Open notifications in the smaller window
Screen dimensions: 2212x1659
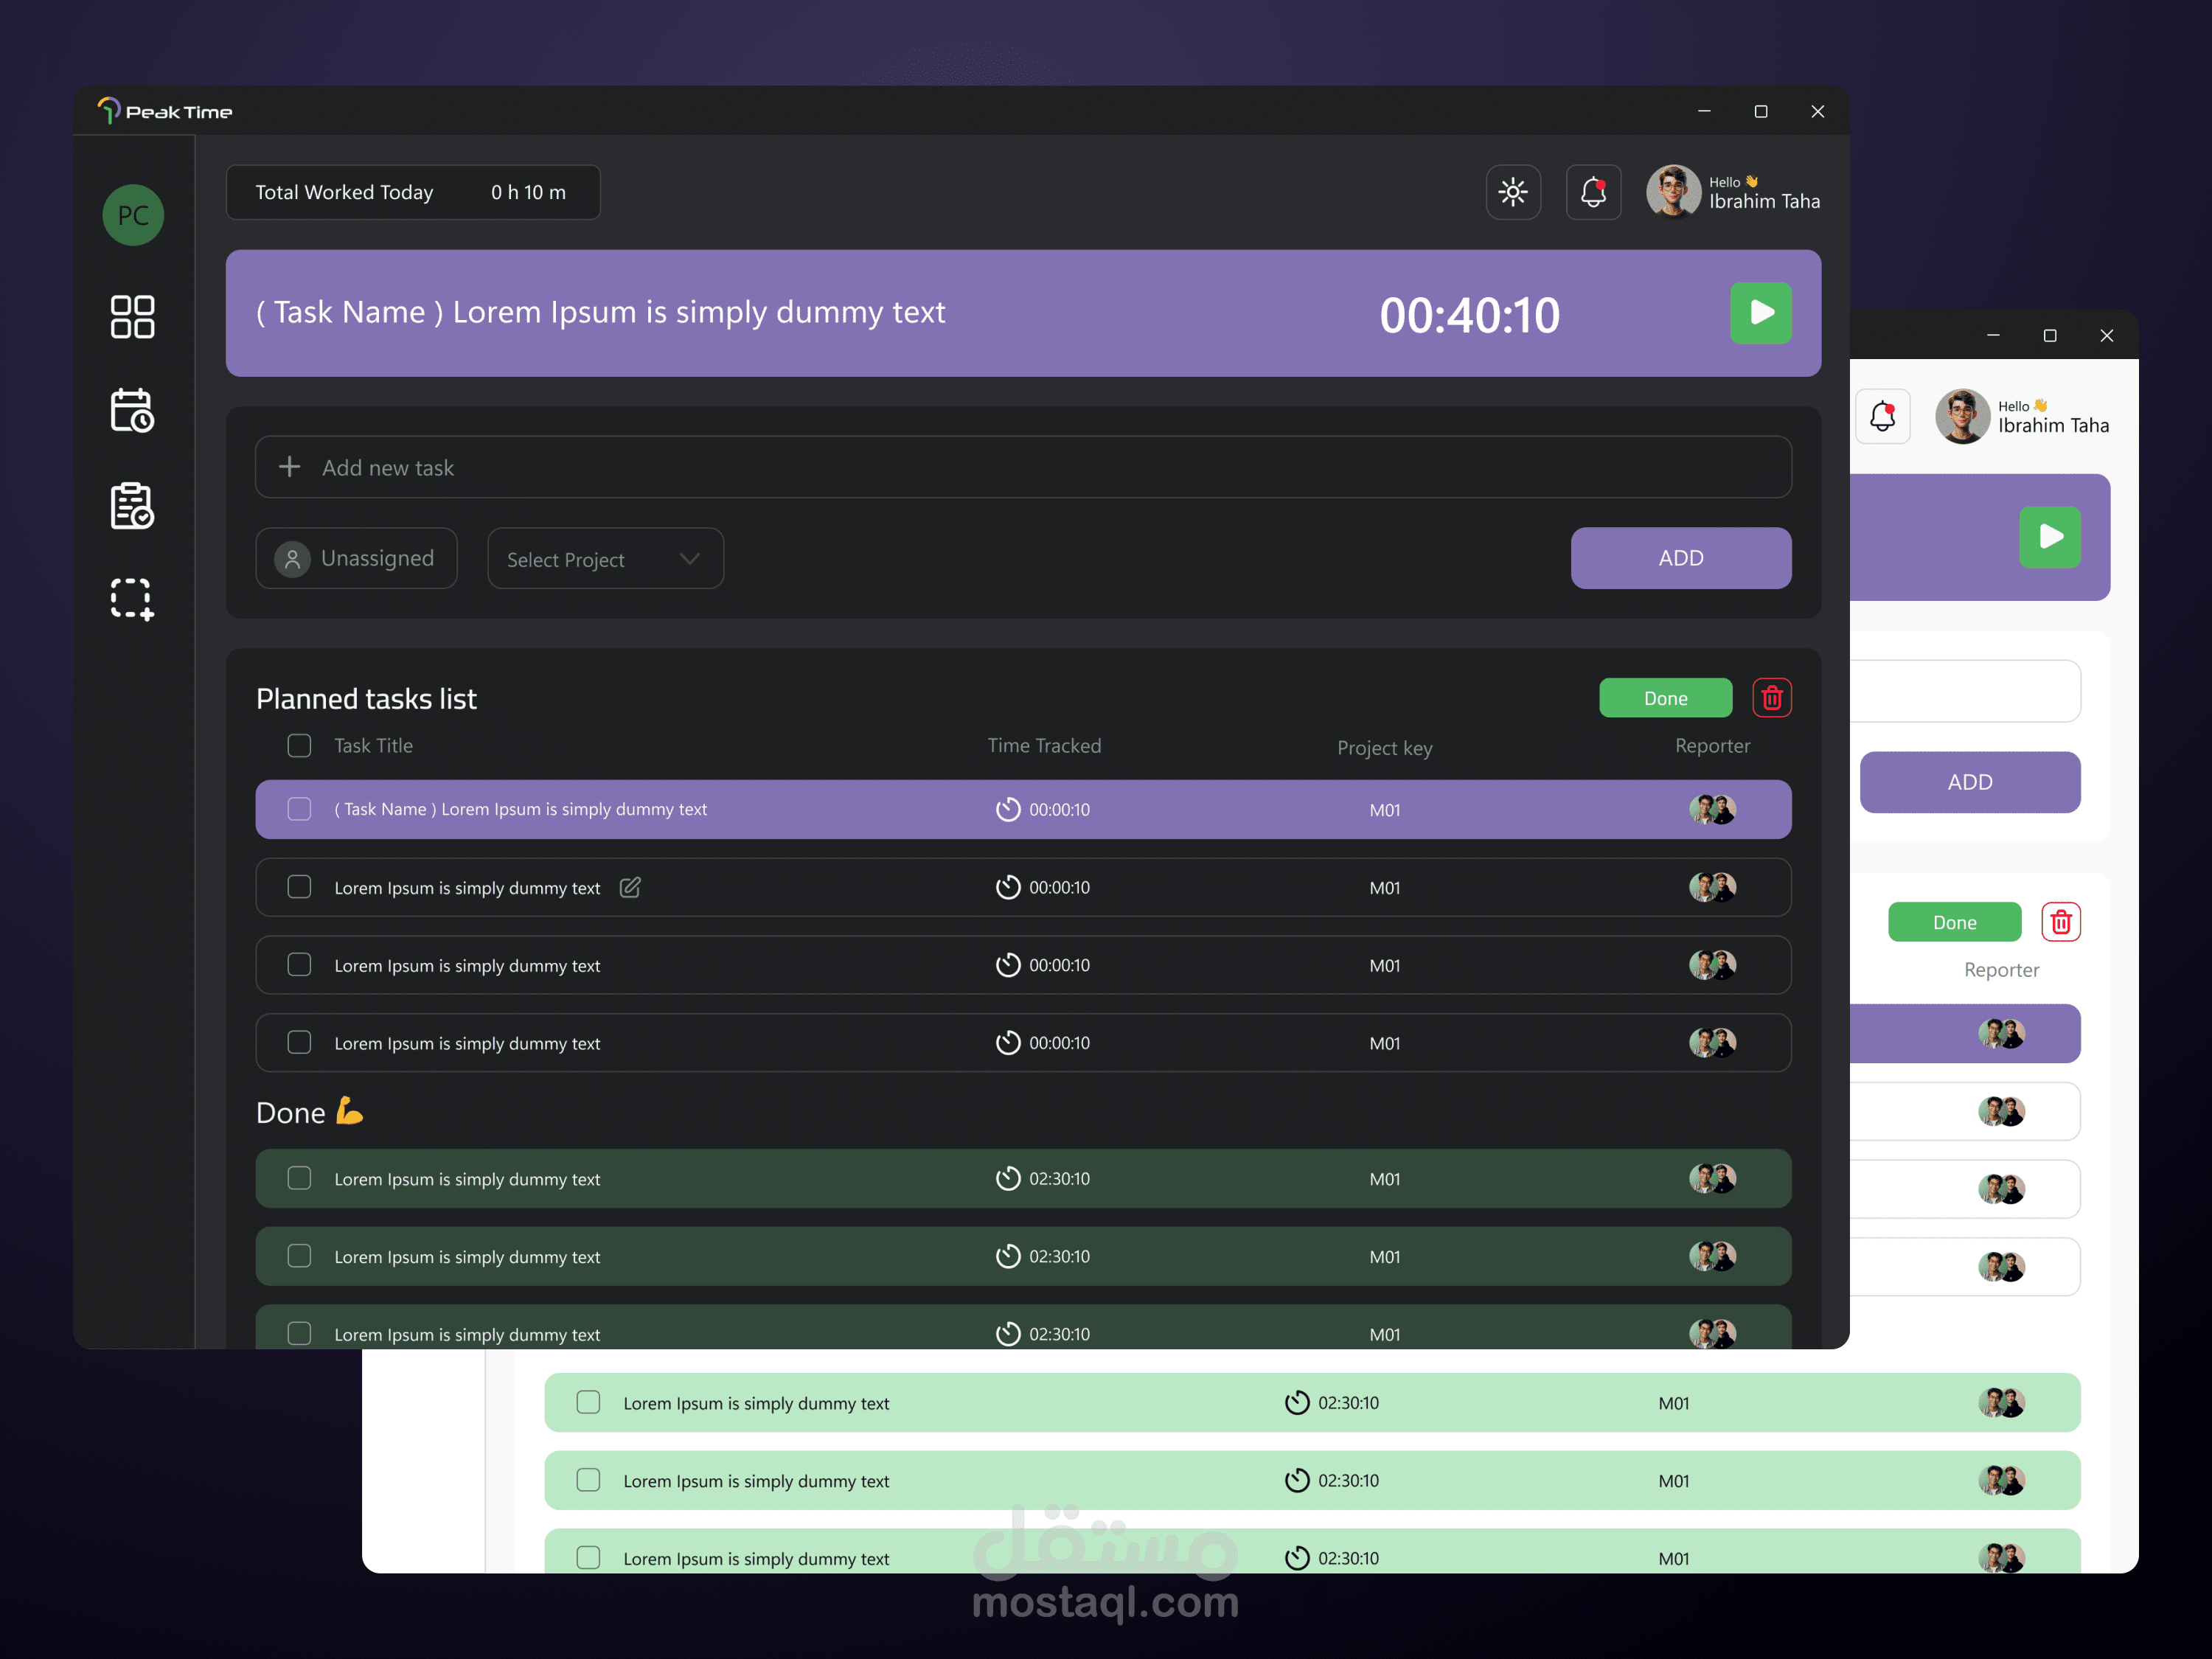(x=1884, y=417)
